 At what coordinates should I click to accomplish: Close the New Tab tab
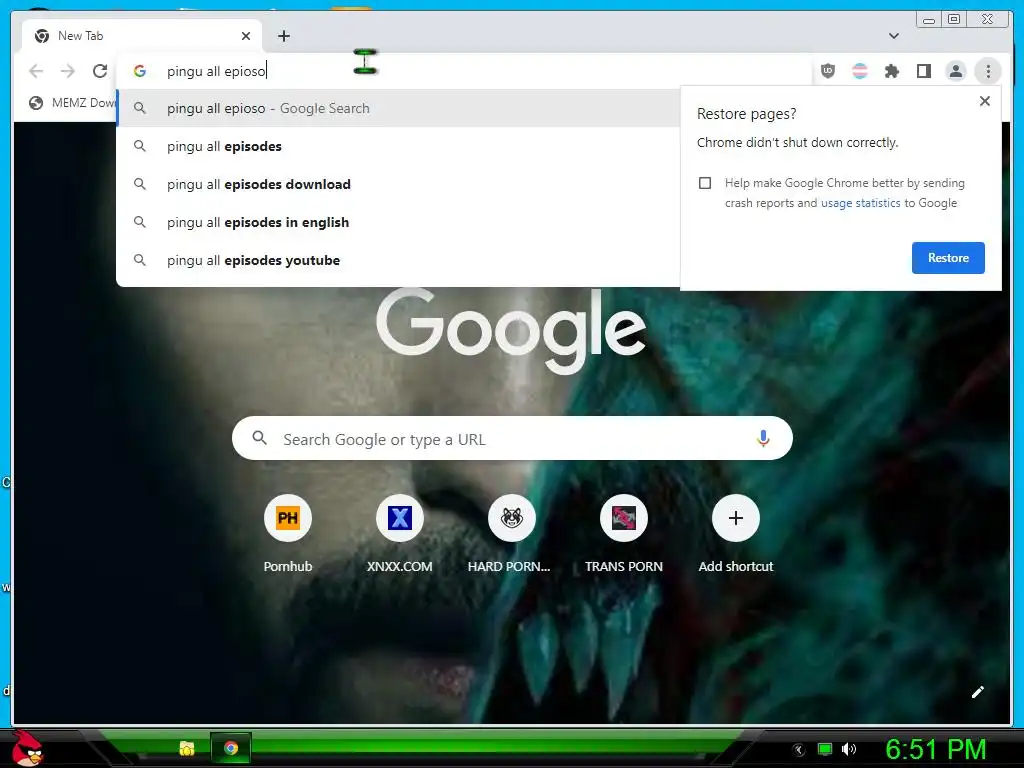tap(246, 36)
